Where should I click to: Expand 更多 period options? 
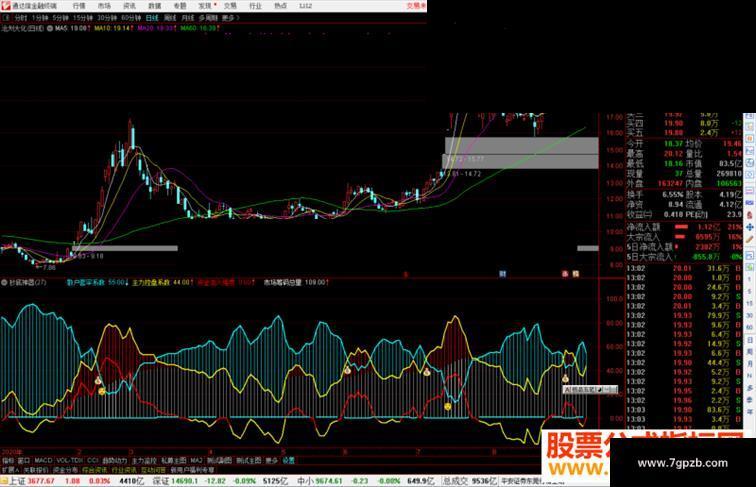pos(230,18)
